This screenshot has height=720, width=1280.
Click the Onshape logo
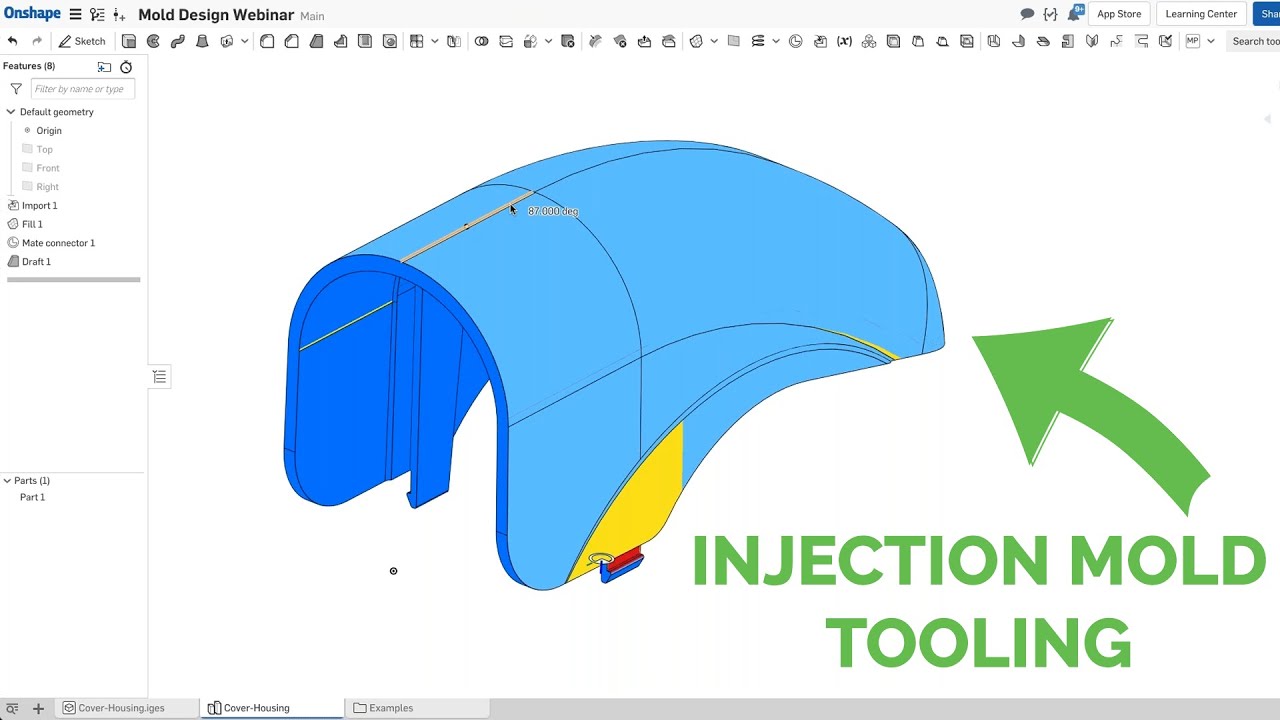(32, 14)
